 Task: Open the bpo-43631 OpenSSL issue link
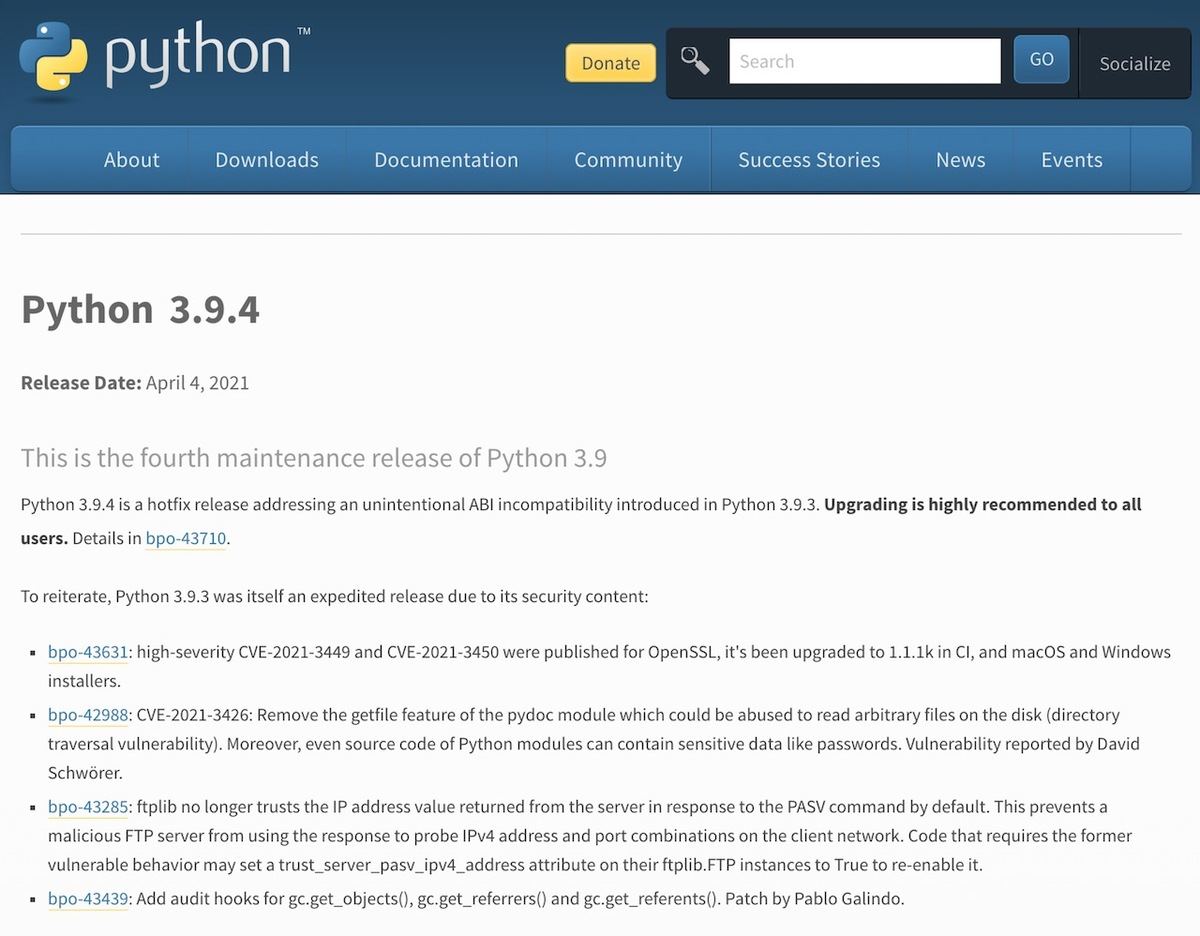click(x=88, y=652)
